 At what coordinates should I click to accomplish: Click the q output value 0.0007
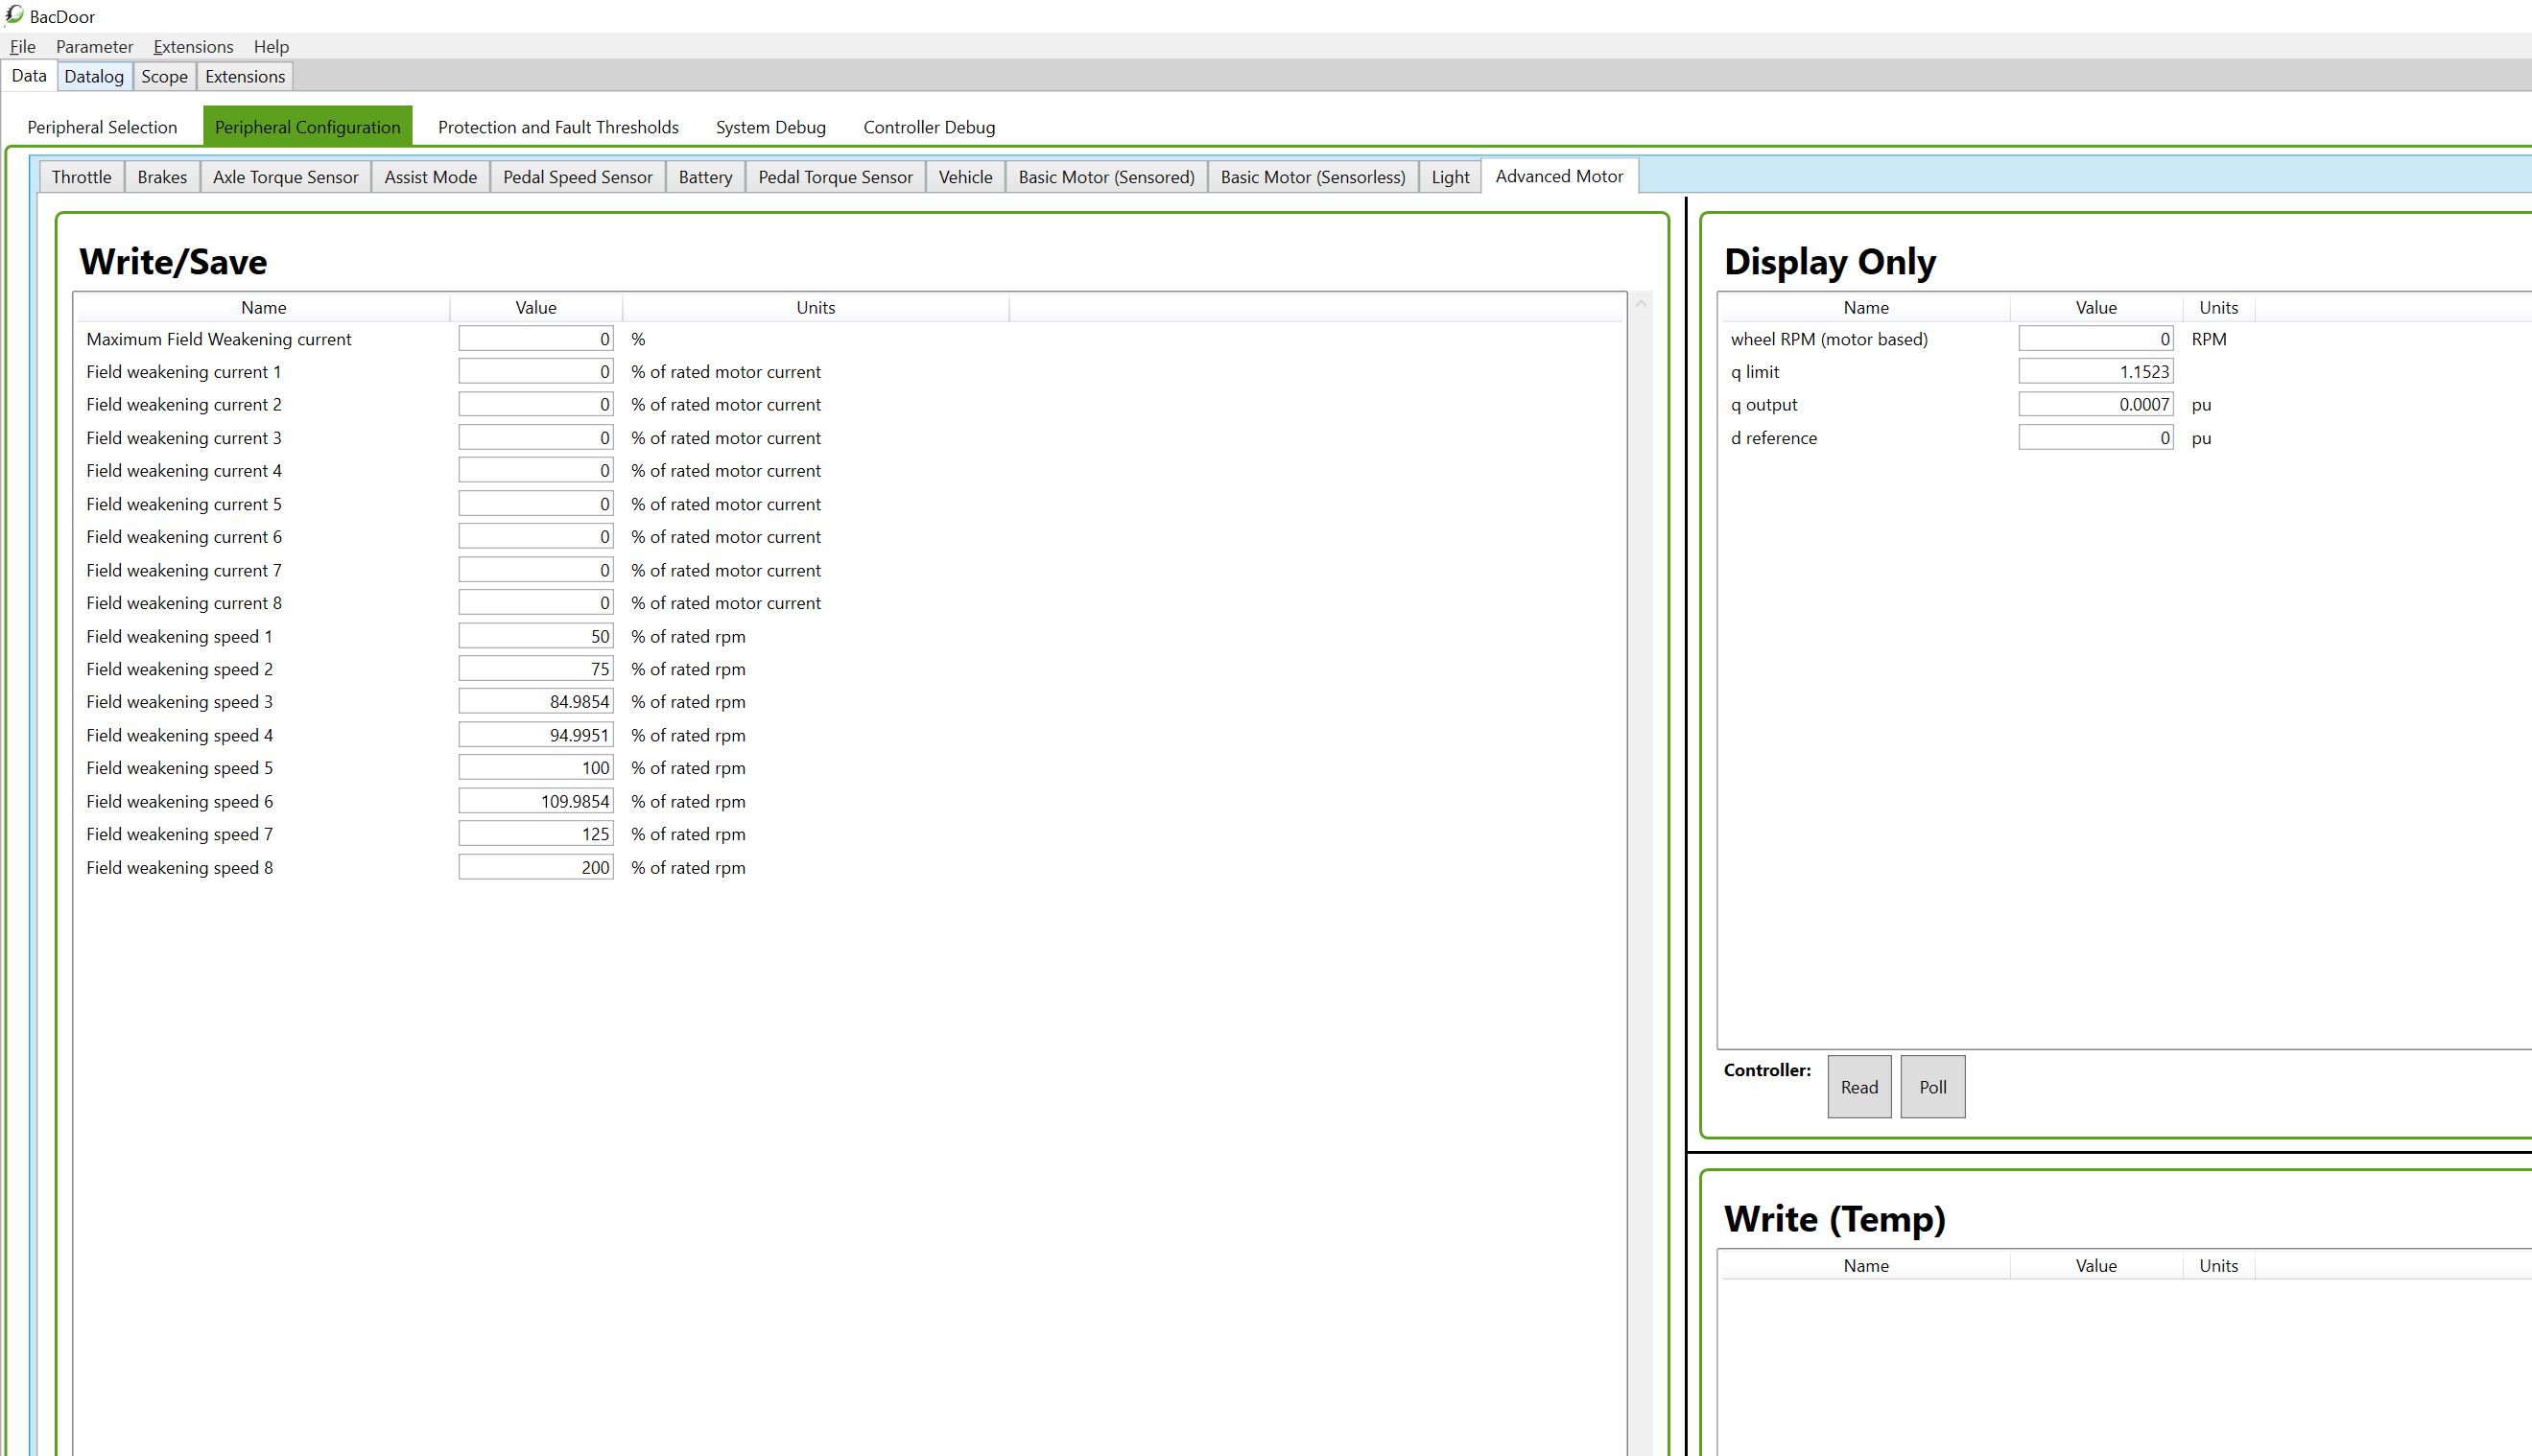(2096, 405)
